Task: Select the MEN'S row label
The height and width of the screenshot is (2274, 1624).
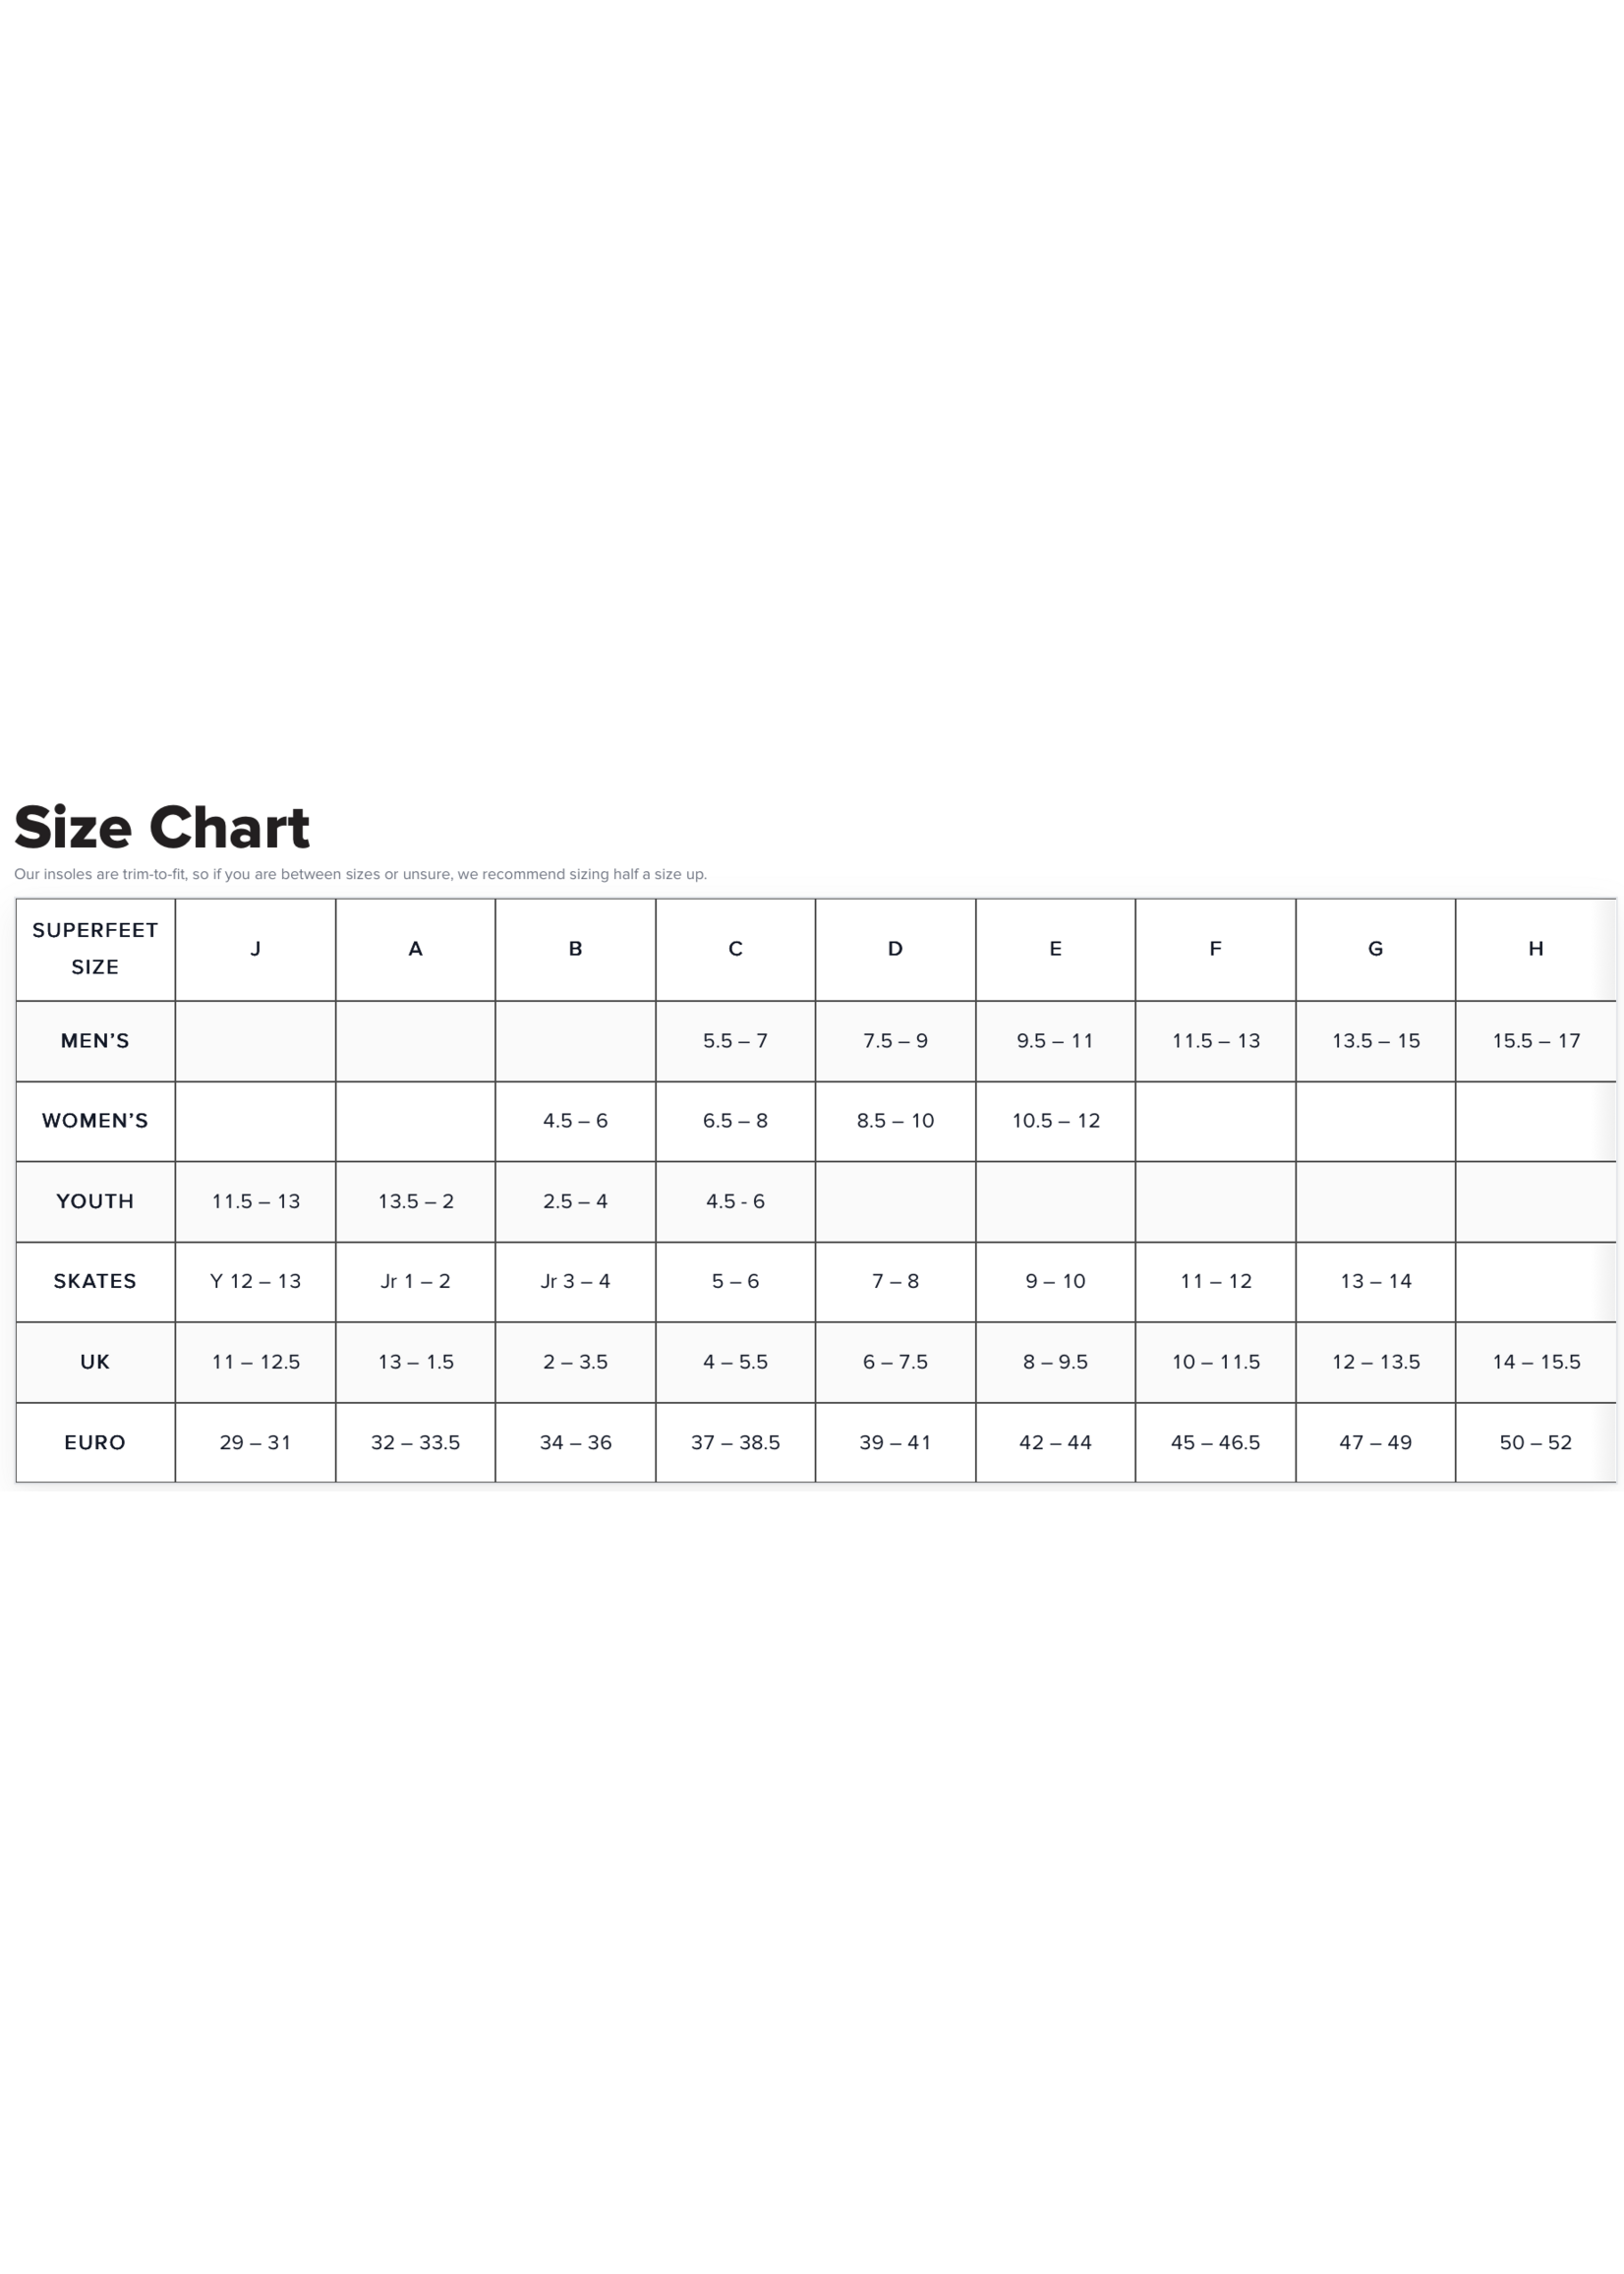Action: click(95, 1040)
